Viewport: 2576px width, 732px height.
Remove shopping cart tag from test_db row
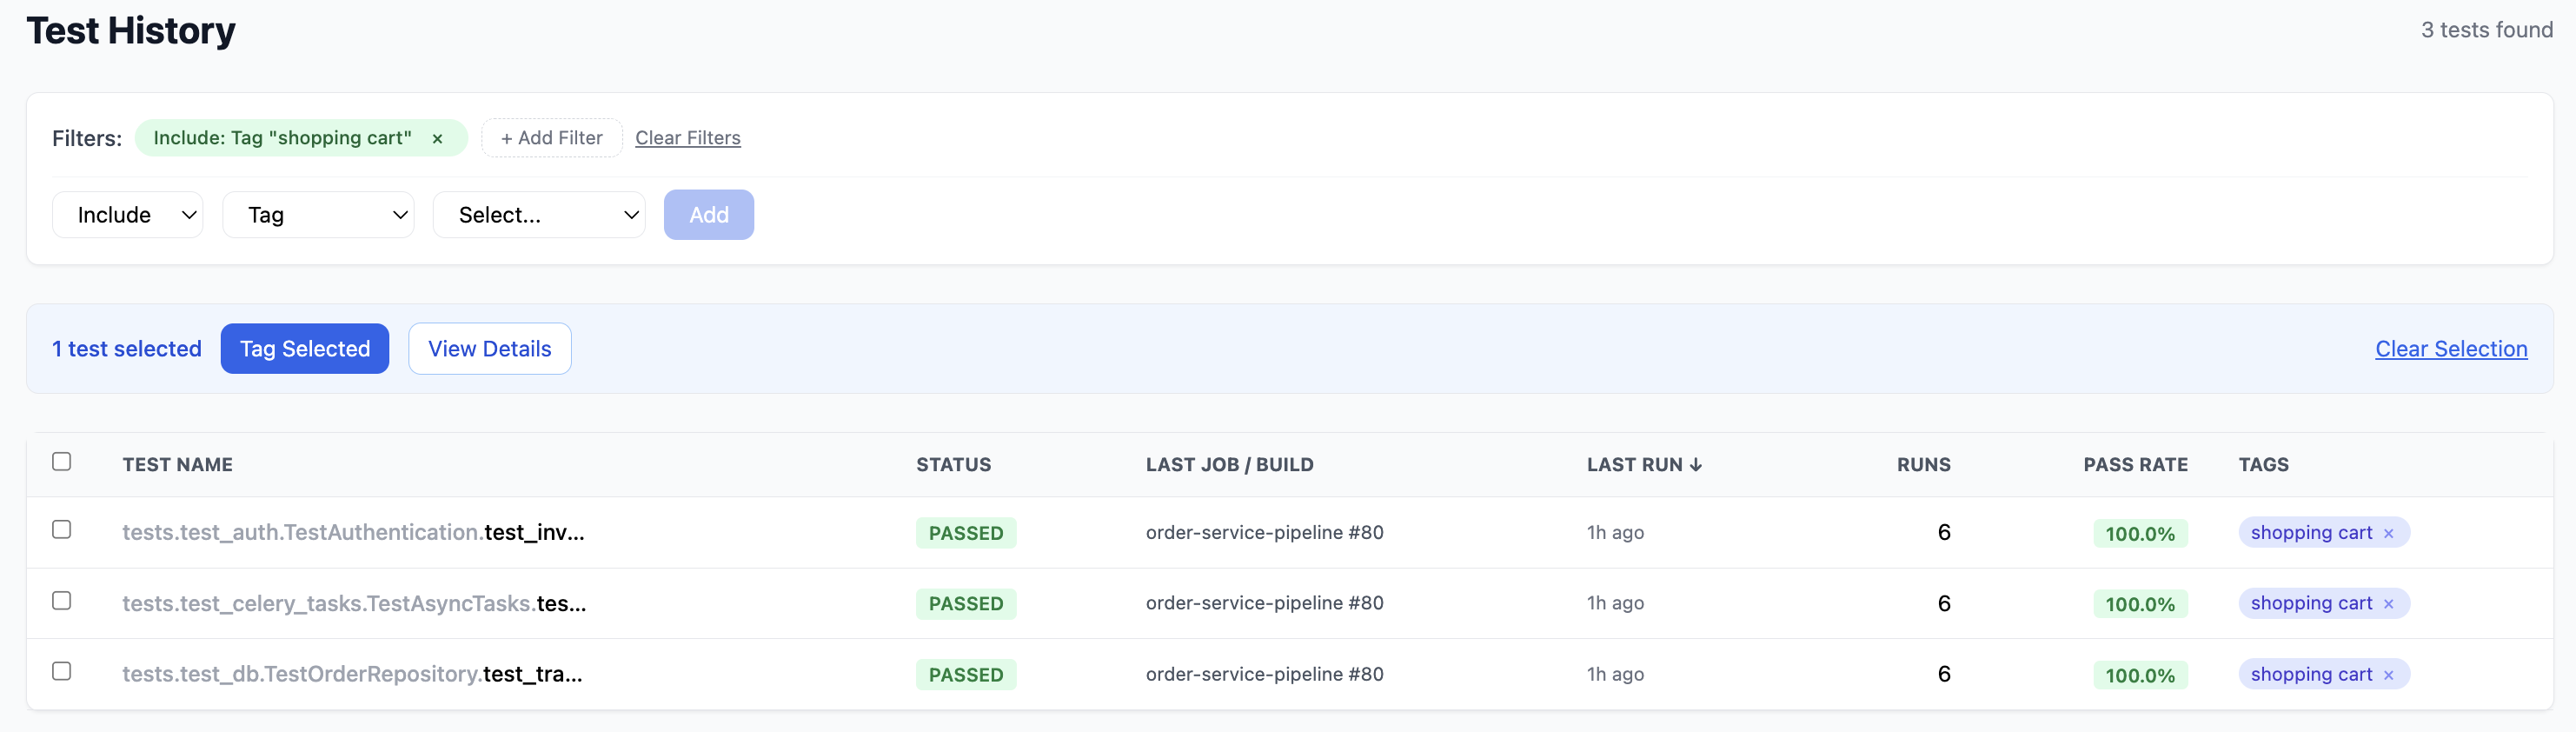tap(2388, 675)
